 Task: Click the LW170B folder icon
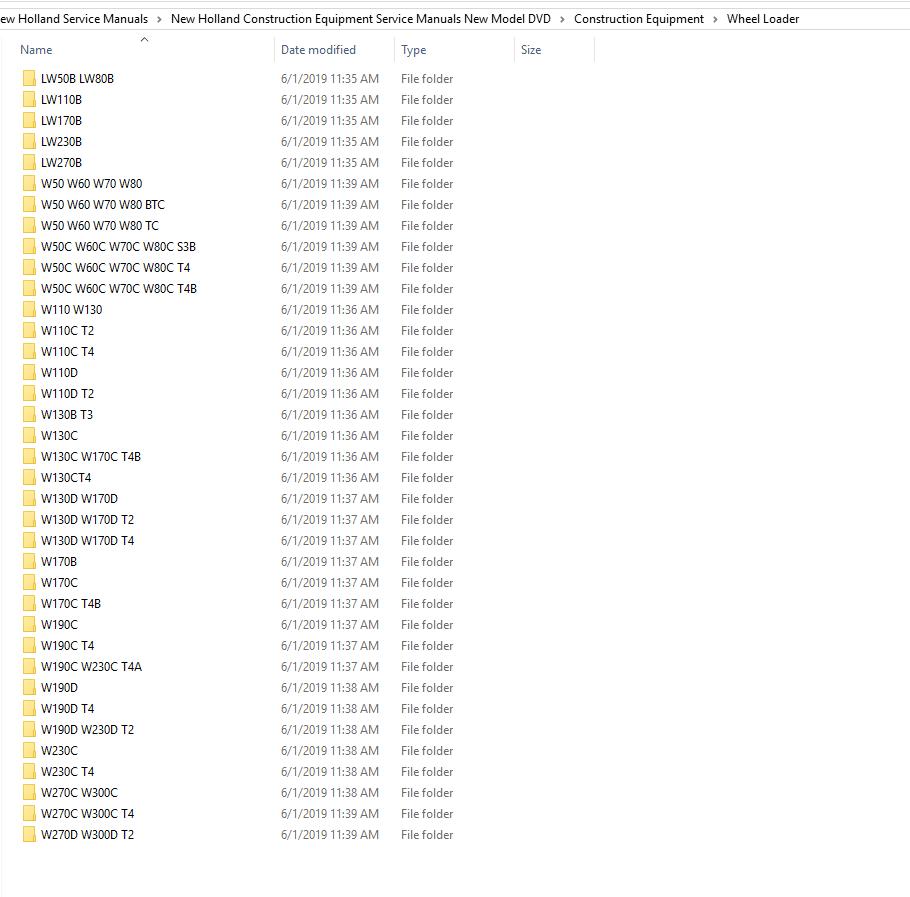pos(29,120)
